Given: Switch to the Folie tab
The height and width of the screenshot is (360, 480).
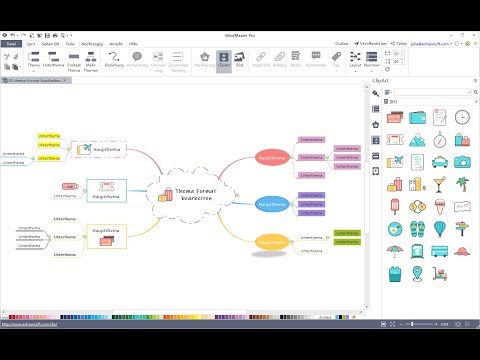Looking at the screenshot, I should pyautogui.click(x=70, y=44).
